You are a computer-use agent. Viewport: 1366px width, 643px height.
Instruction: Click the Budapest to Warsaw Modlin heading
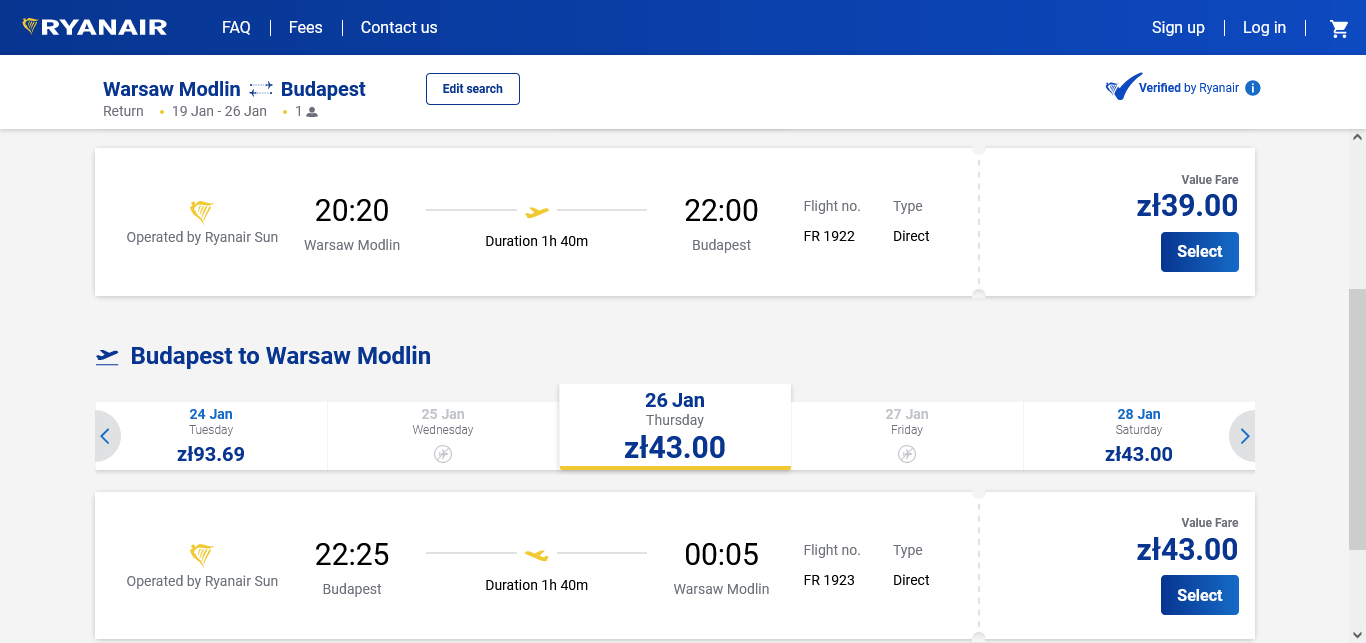coord(281,356)
